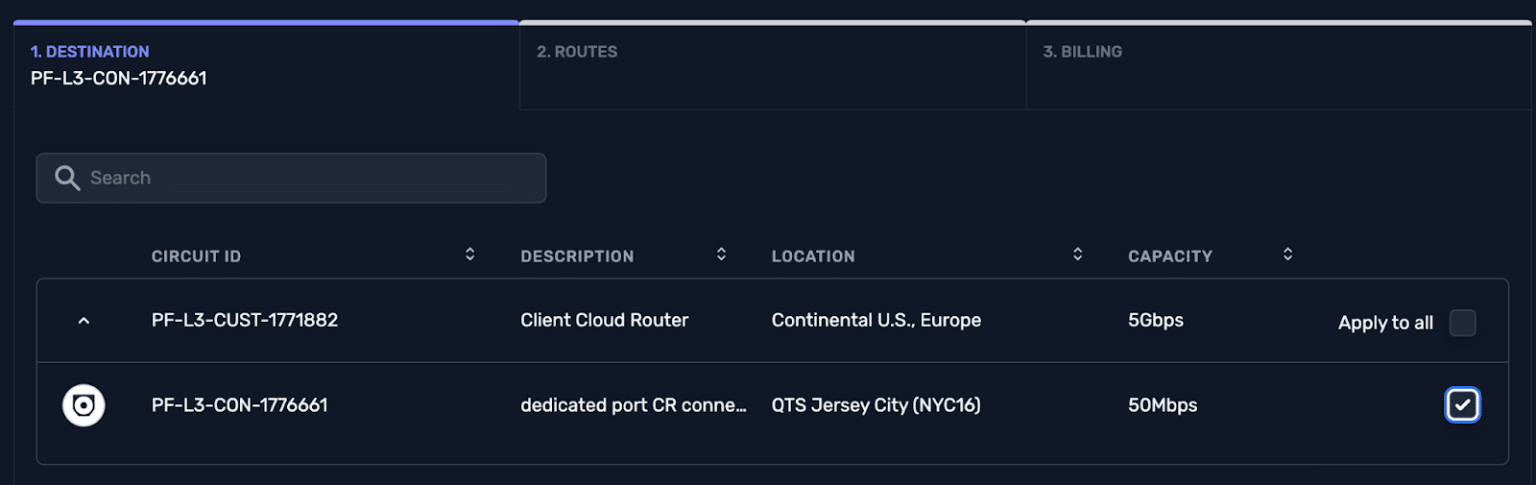Go to the 3. Billing tab
The image size is (1536, 485).
[1280, 64]
